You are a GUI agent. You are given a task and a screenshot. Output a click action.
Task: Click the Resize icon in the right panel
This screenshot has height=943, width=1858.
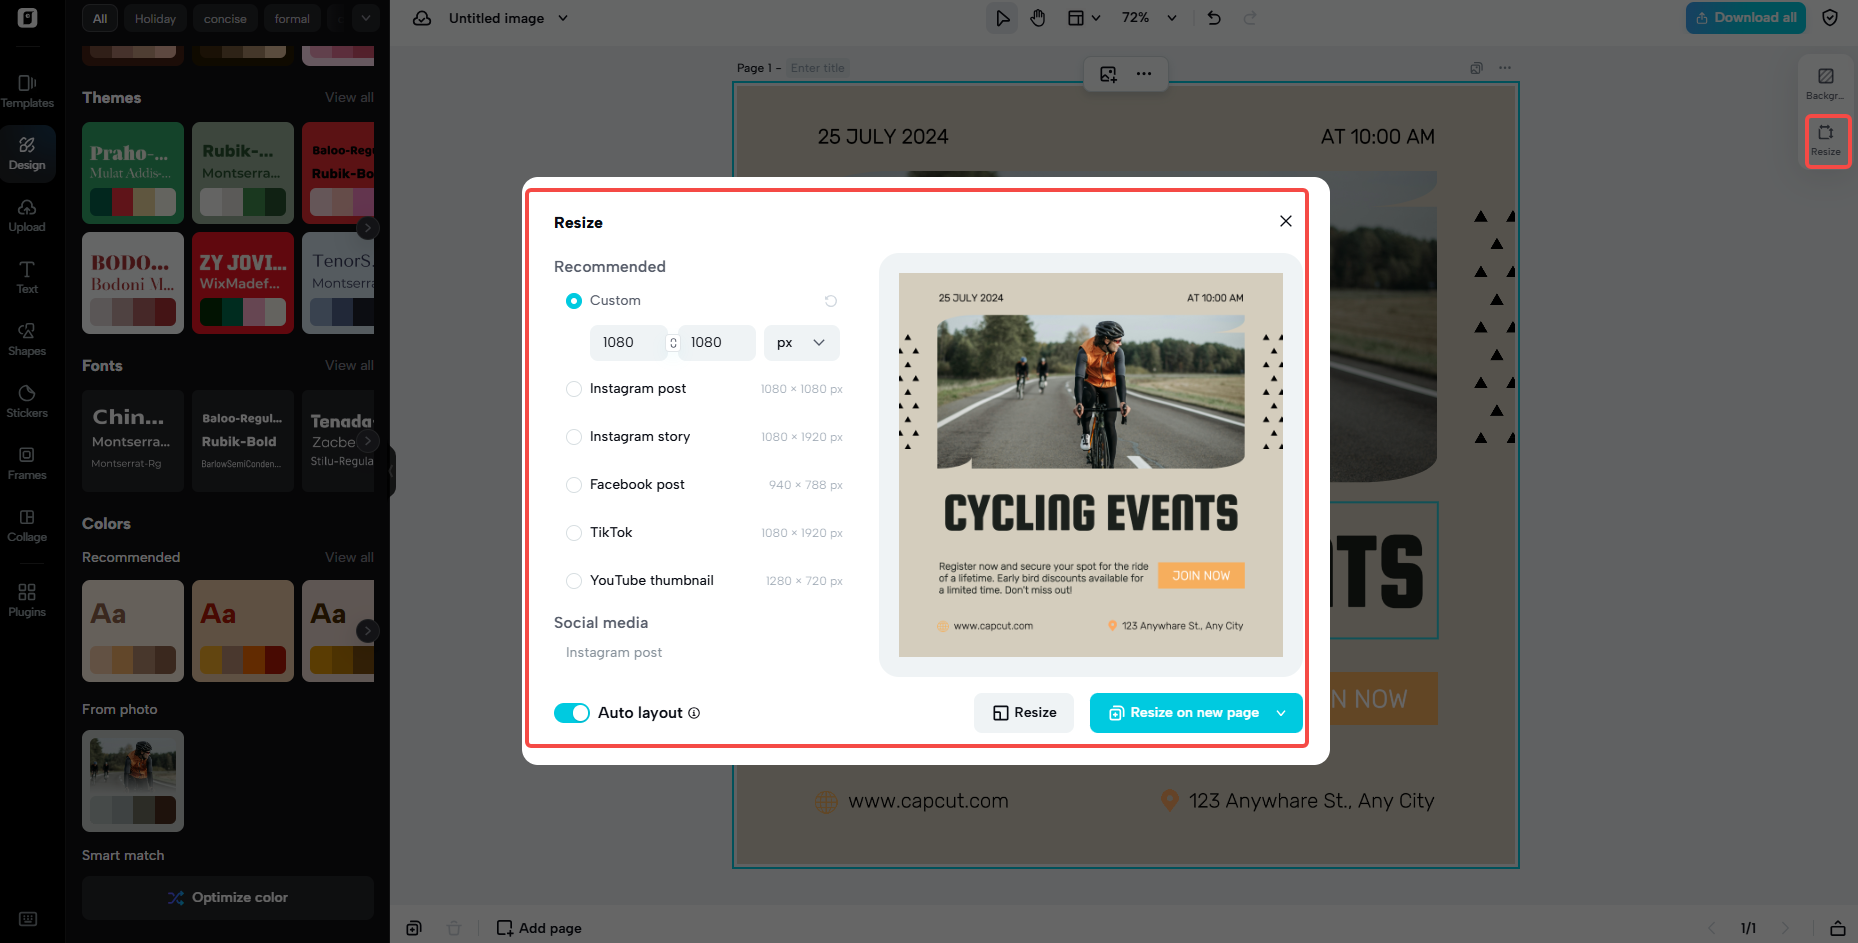[1826, 141]
